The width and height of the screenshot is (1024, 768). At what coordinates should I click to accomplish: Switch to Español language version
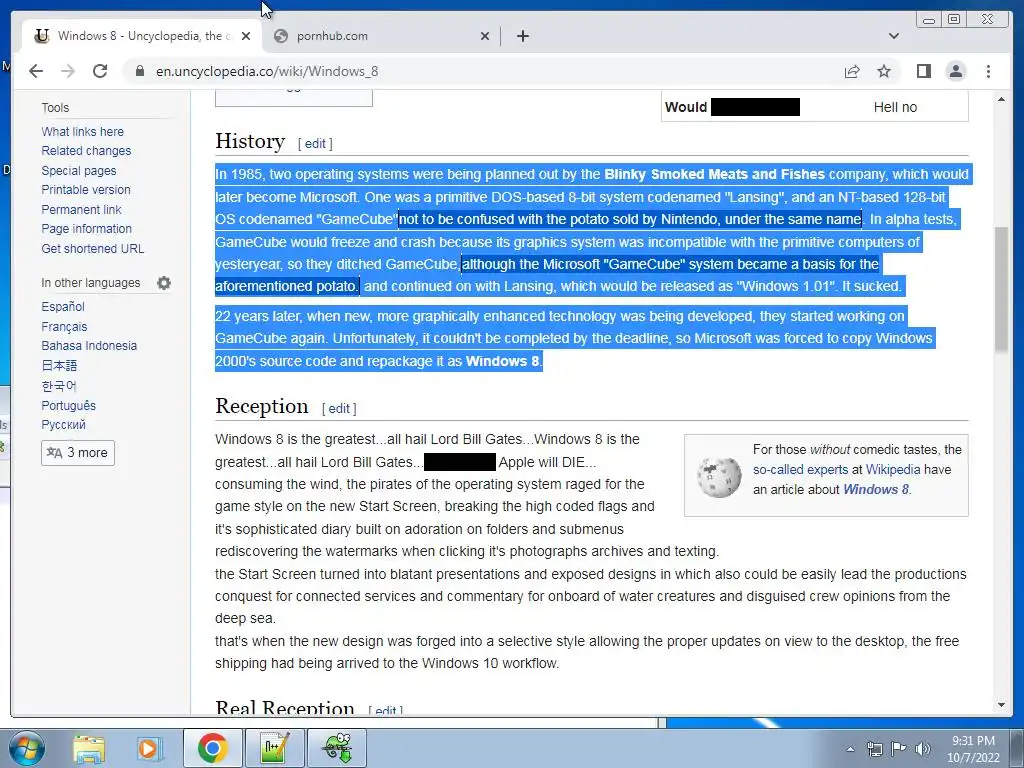[63, 306]
